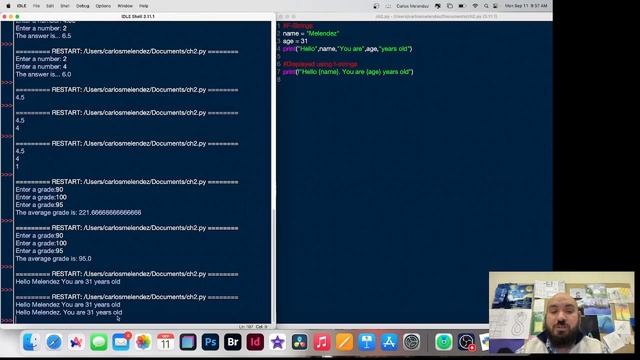Viewport: 640px width, 360px height.
Task: Open Music app in Dock
Action: point(322,342)
